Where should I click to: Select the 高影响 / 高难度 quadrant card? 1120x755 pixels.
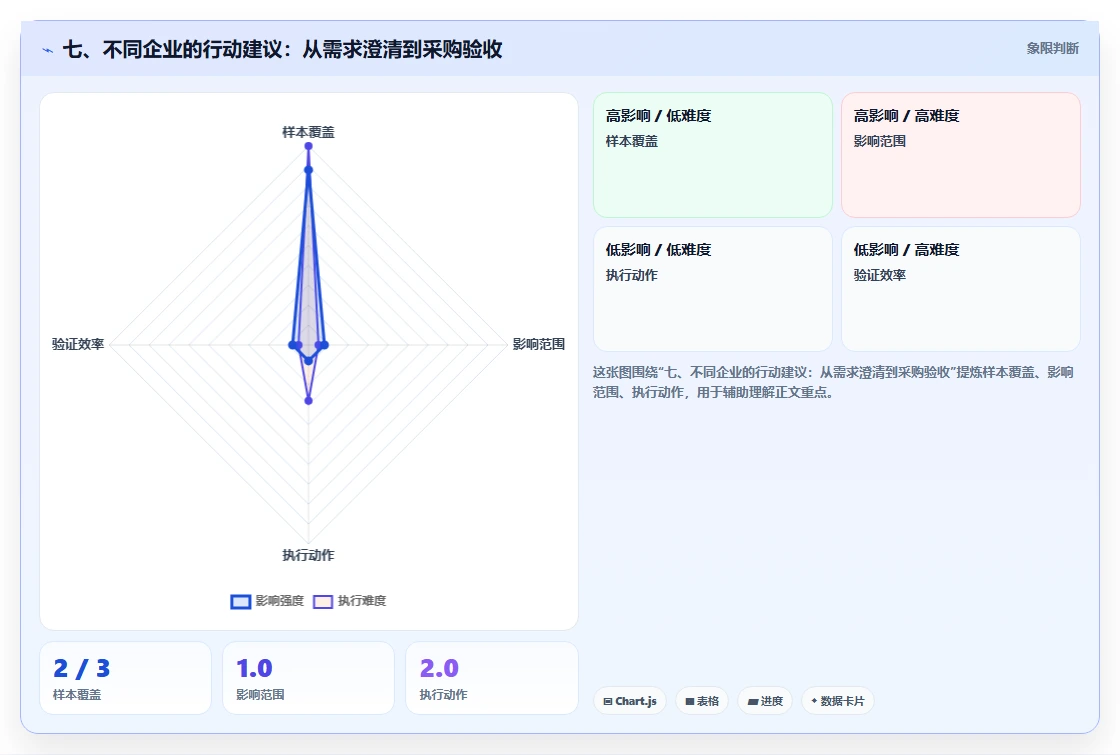(961, 155)
